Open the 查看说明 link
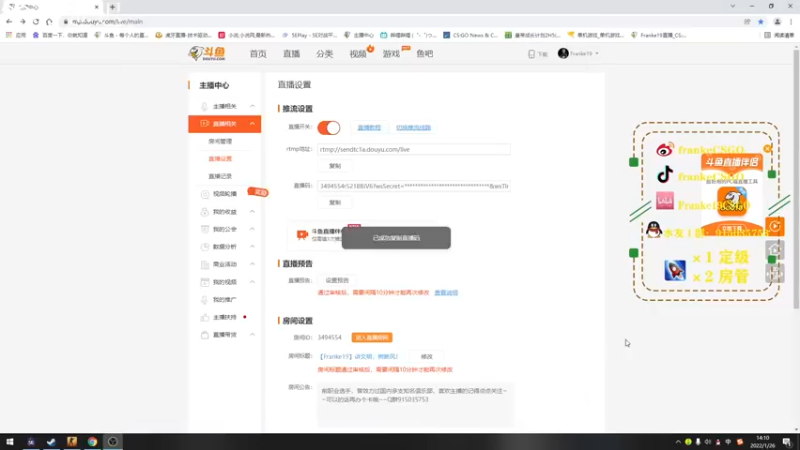Viewport: 800px width, 450px height. [x=446, y=293]
